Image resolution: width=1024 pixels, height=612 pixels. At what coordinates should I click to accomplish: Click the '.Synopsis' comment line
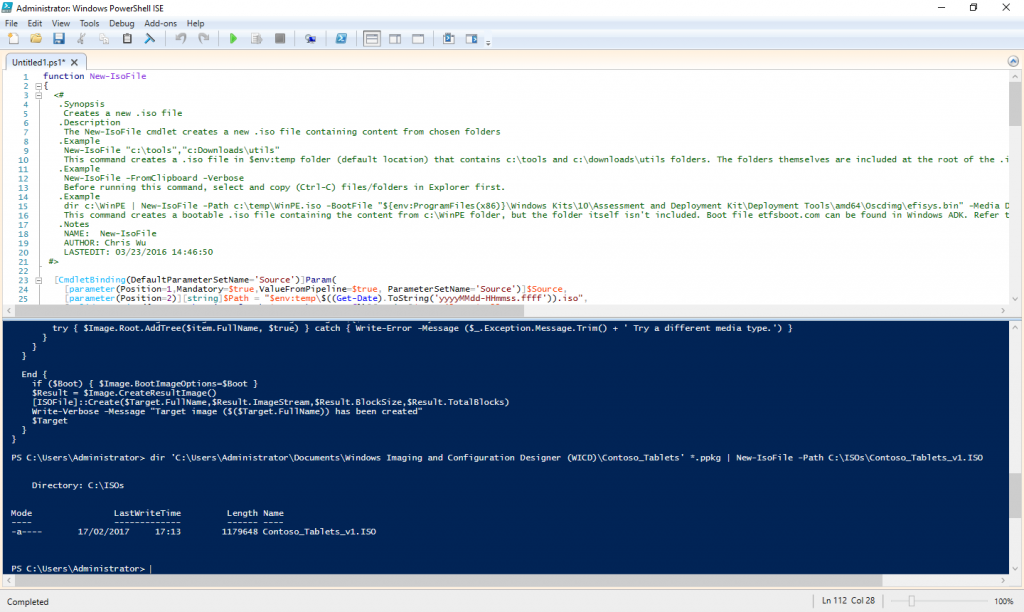click(x=82, y=104)
